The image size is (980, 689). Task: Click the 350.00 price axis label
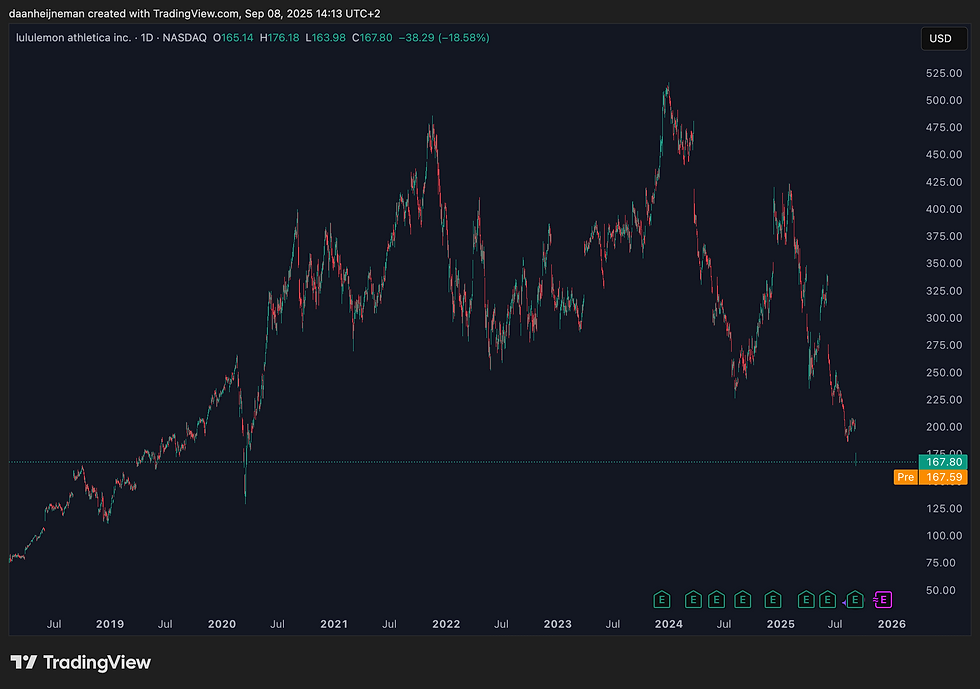coord(944,263)
